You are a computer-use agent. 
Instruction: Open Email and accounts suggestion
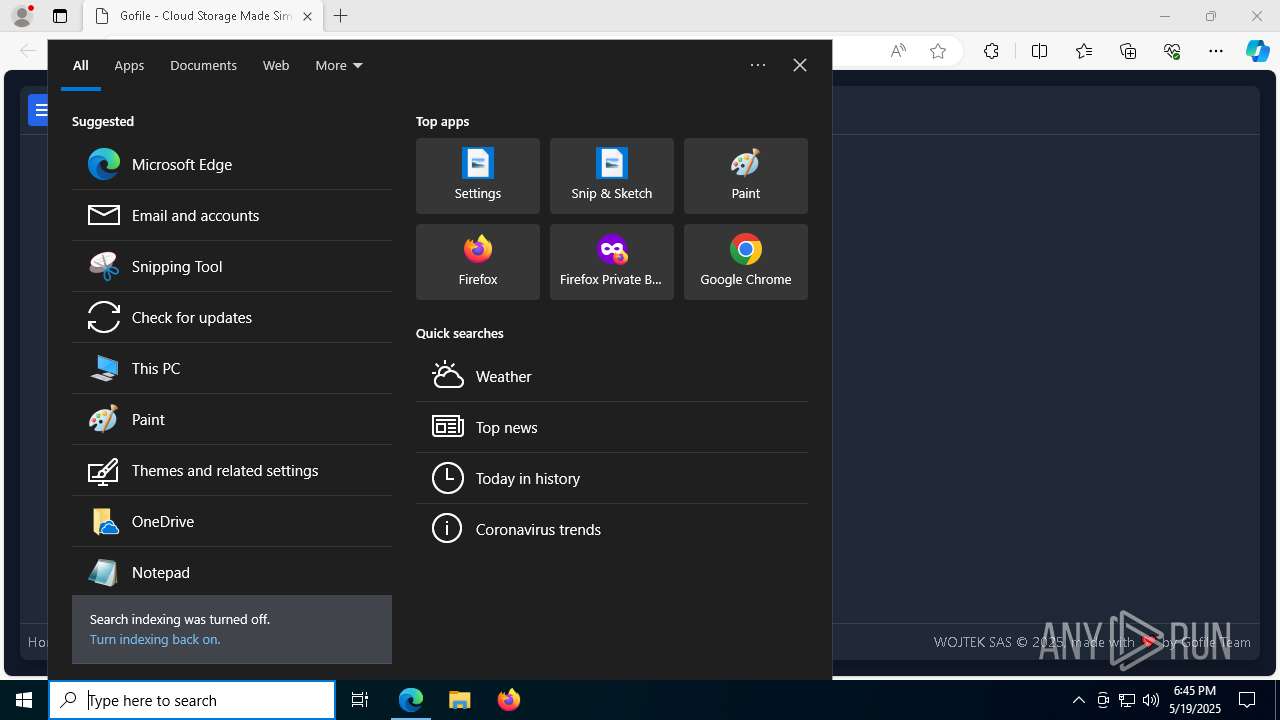(232, 215)
